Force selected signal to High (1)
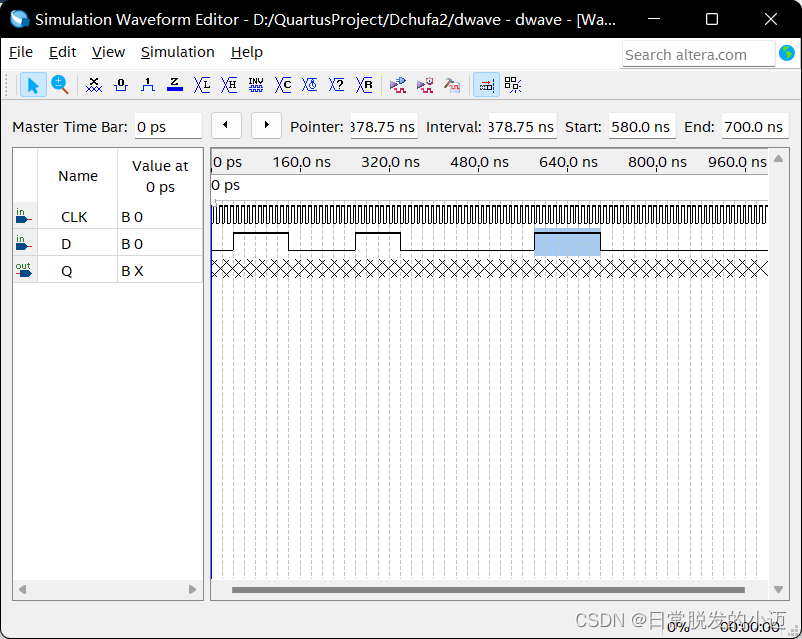 click(148, 85)
